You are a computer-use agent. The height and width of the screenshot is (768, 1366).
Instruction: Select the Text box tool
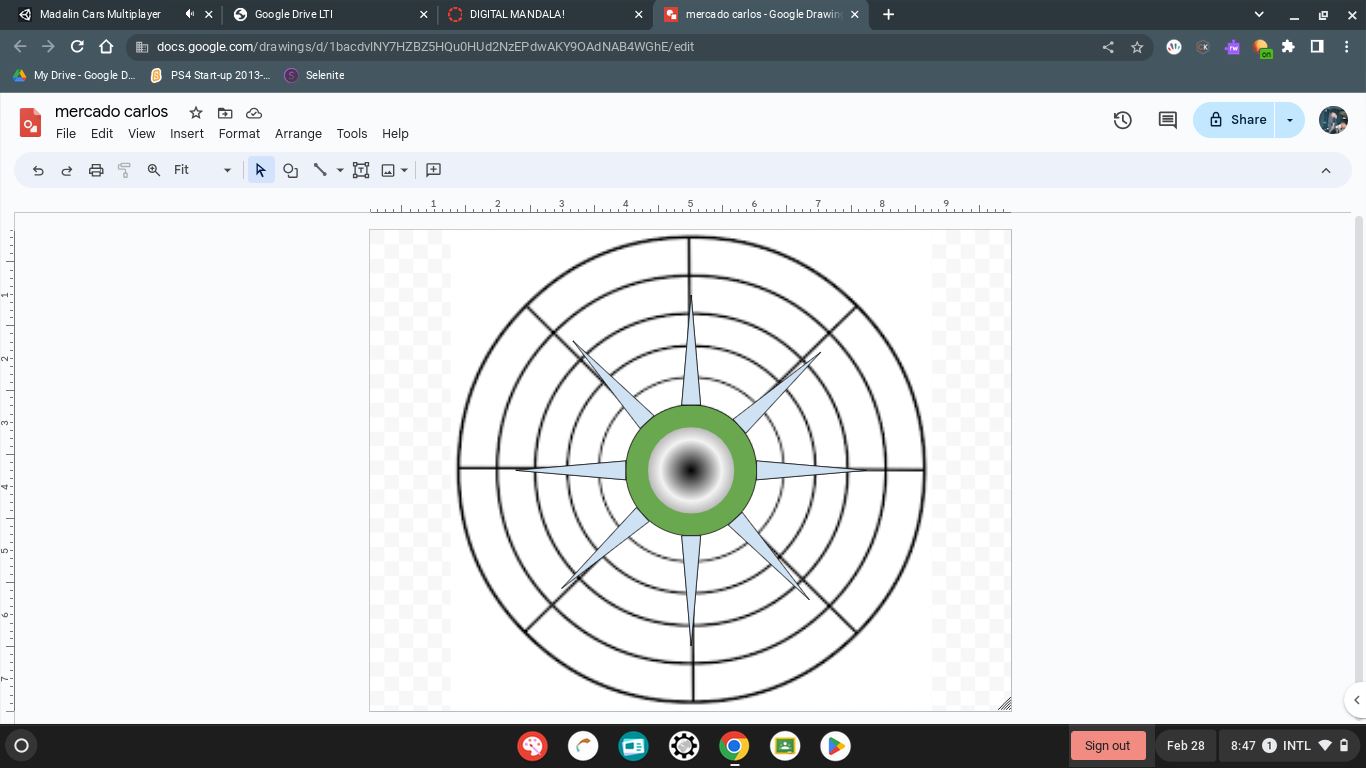pyautogui.click(x=361, y=170)
